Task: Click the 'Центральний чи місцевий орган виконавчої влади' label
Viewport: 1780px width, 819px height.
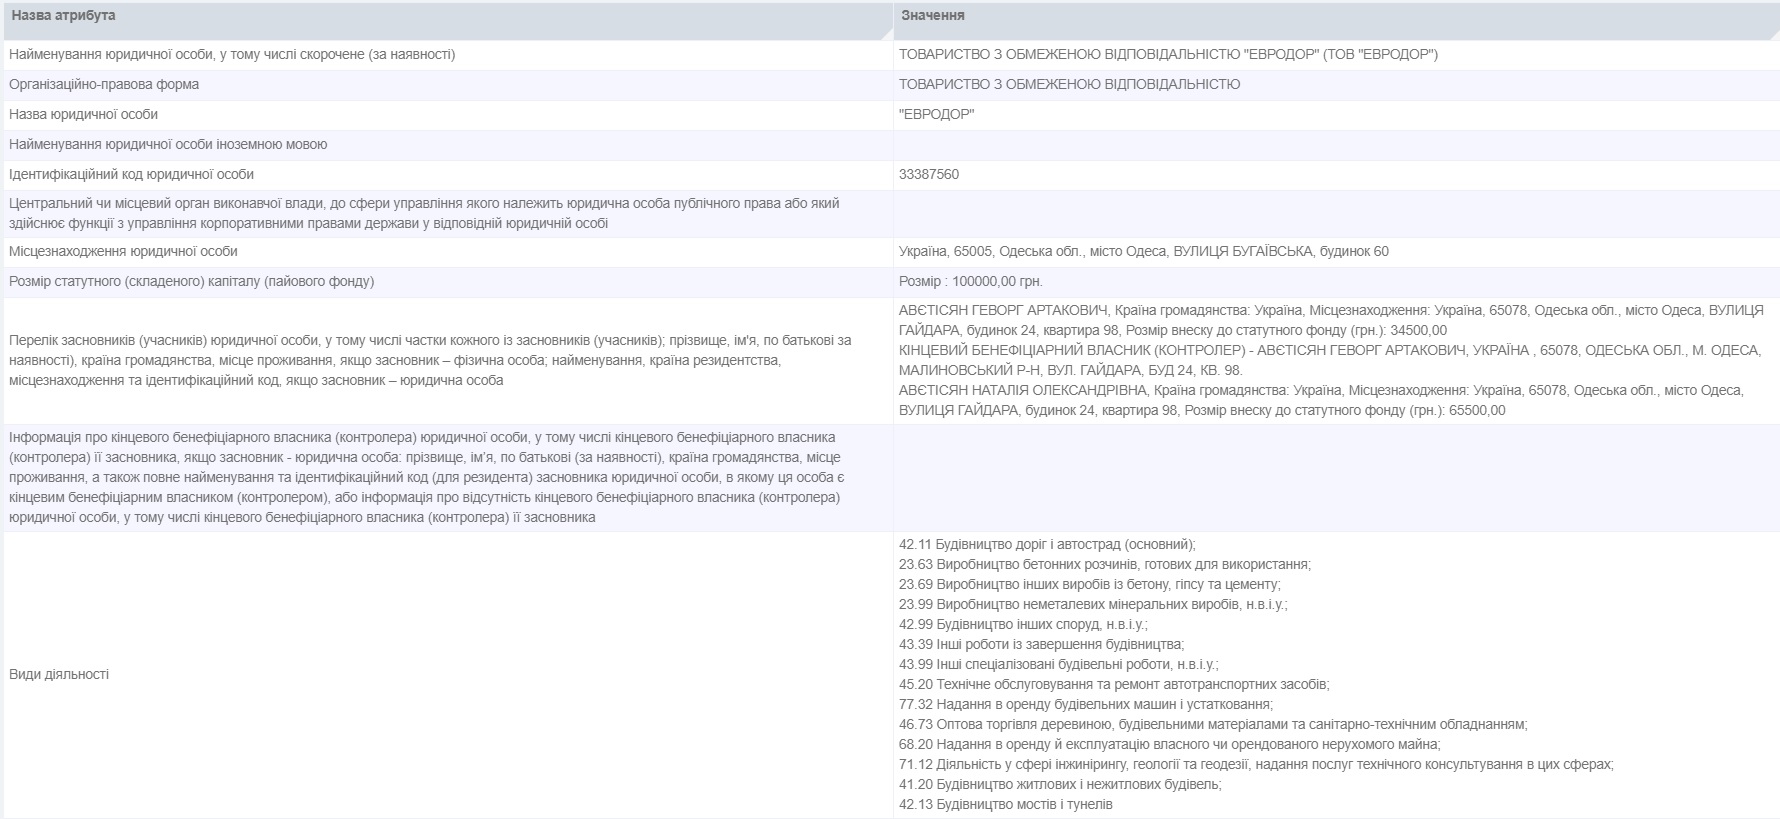Action: coord(424,214)
